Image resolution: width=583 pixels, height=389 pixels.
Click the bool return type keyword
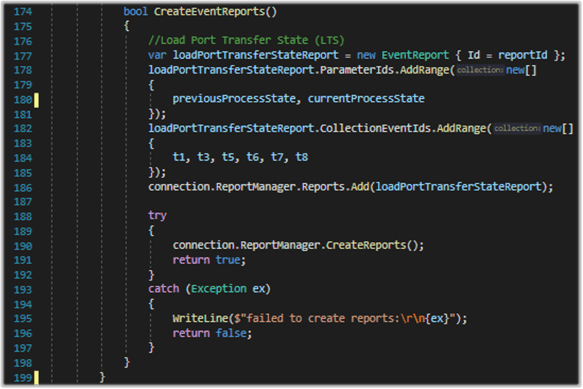(x=135, y=12)
